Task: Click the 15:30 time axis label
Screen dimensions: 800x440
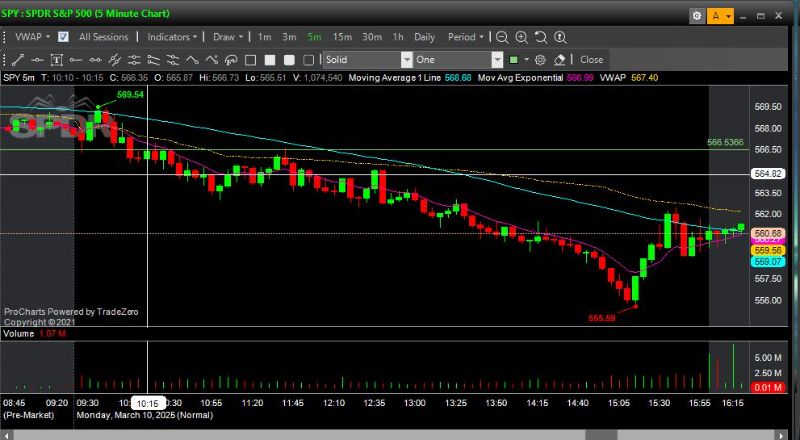Action: [659, 403]
